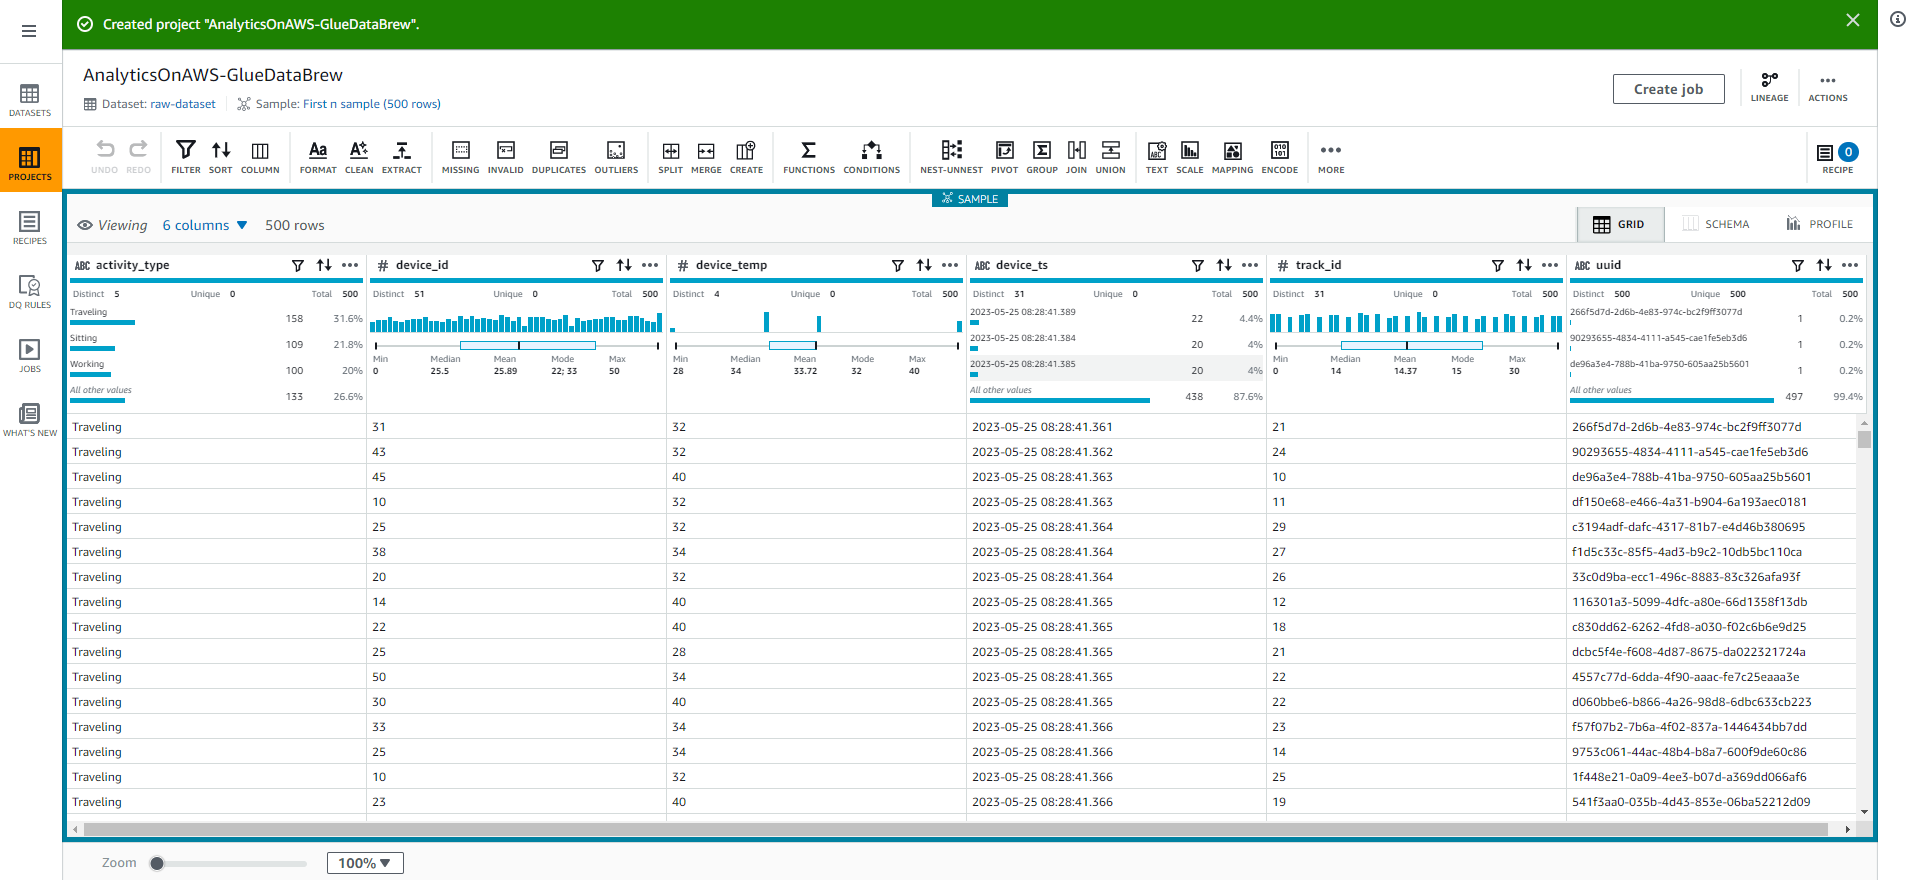Image resolution: width=1917 pixels, height=880 pixels.
Task: Filter the device_temp column
Action: point(898,265)
